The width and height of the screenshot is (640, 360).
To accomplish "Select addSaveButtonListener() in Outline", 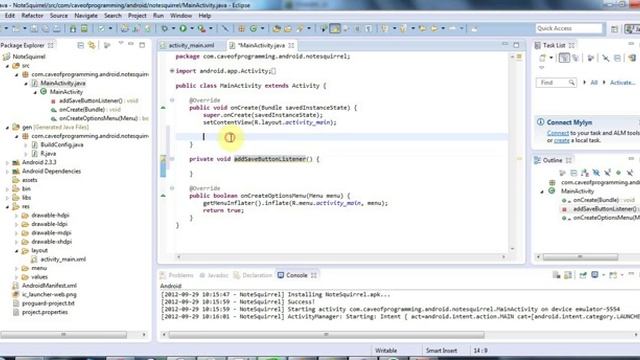I will click(x=604, y=209).
